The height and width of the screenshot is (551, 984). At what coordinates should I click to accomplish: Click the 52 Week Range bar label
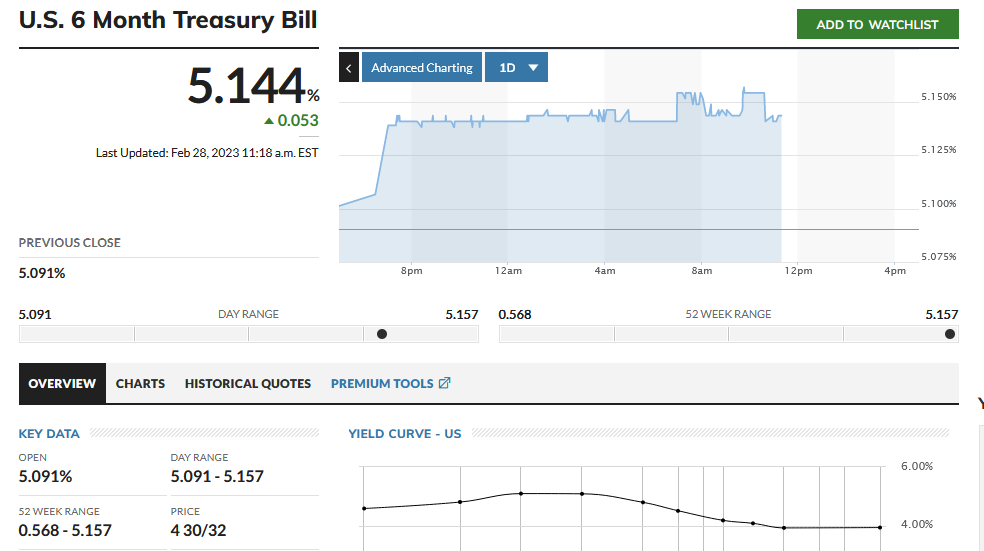pos(728,314)
